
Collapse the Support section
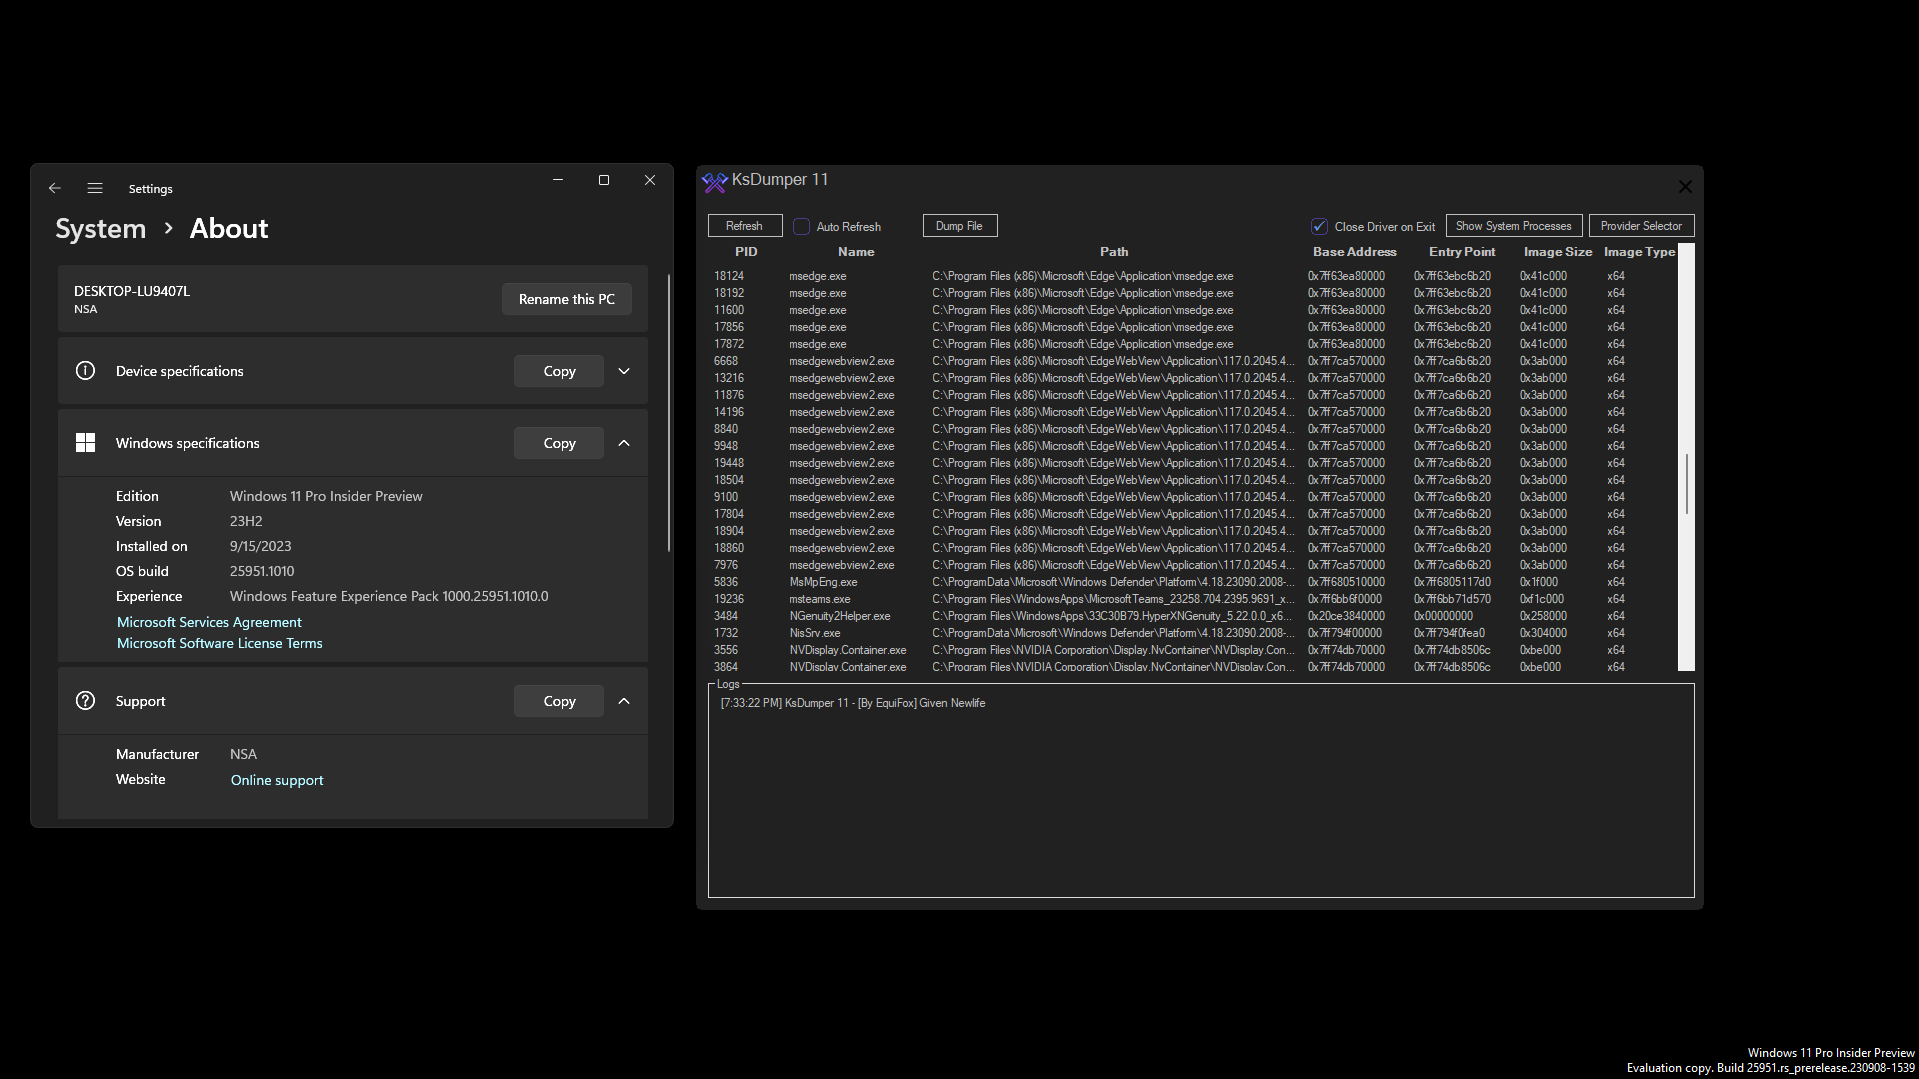(623, 701)
